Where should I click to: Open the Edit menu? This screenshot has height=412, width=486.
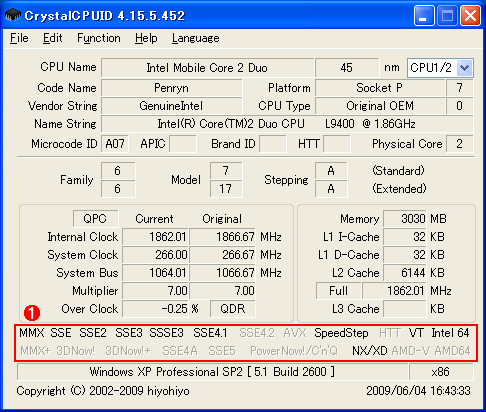click(x=52, y=38)
